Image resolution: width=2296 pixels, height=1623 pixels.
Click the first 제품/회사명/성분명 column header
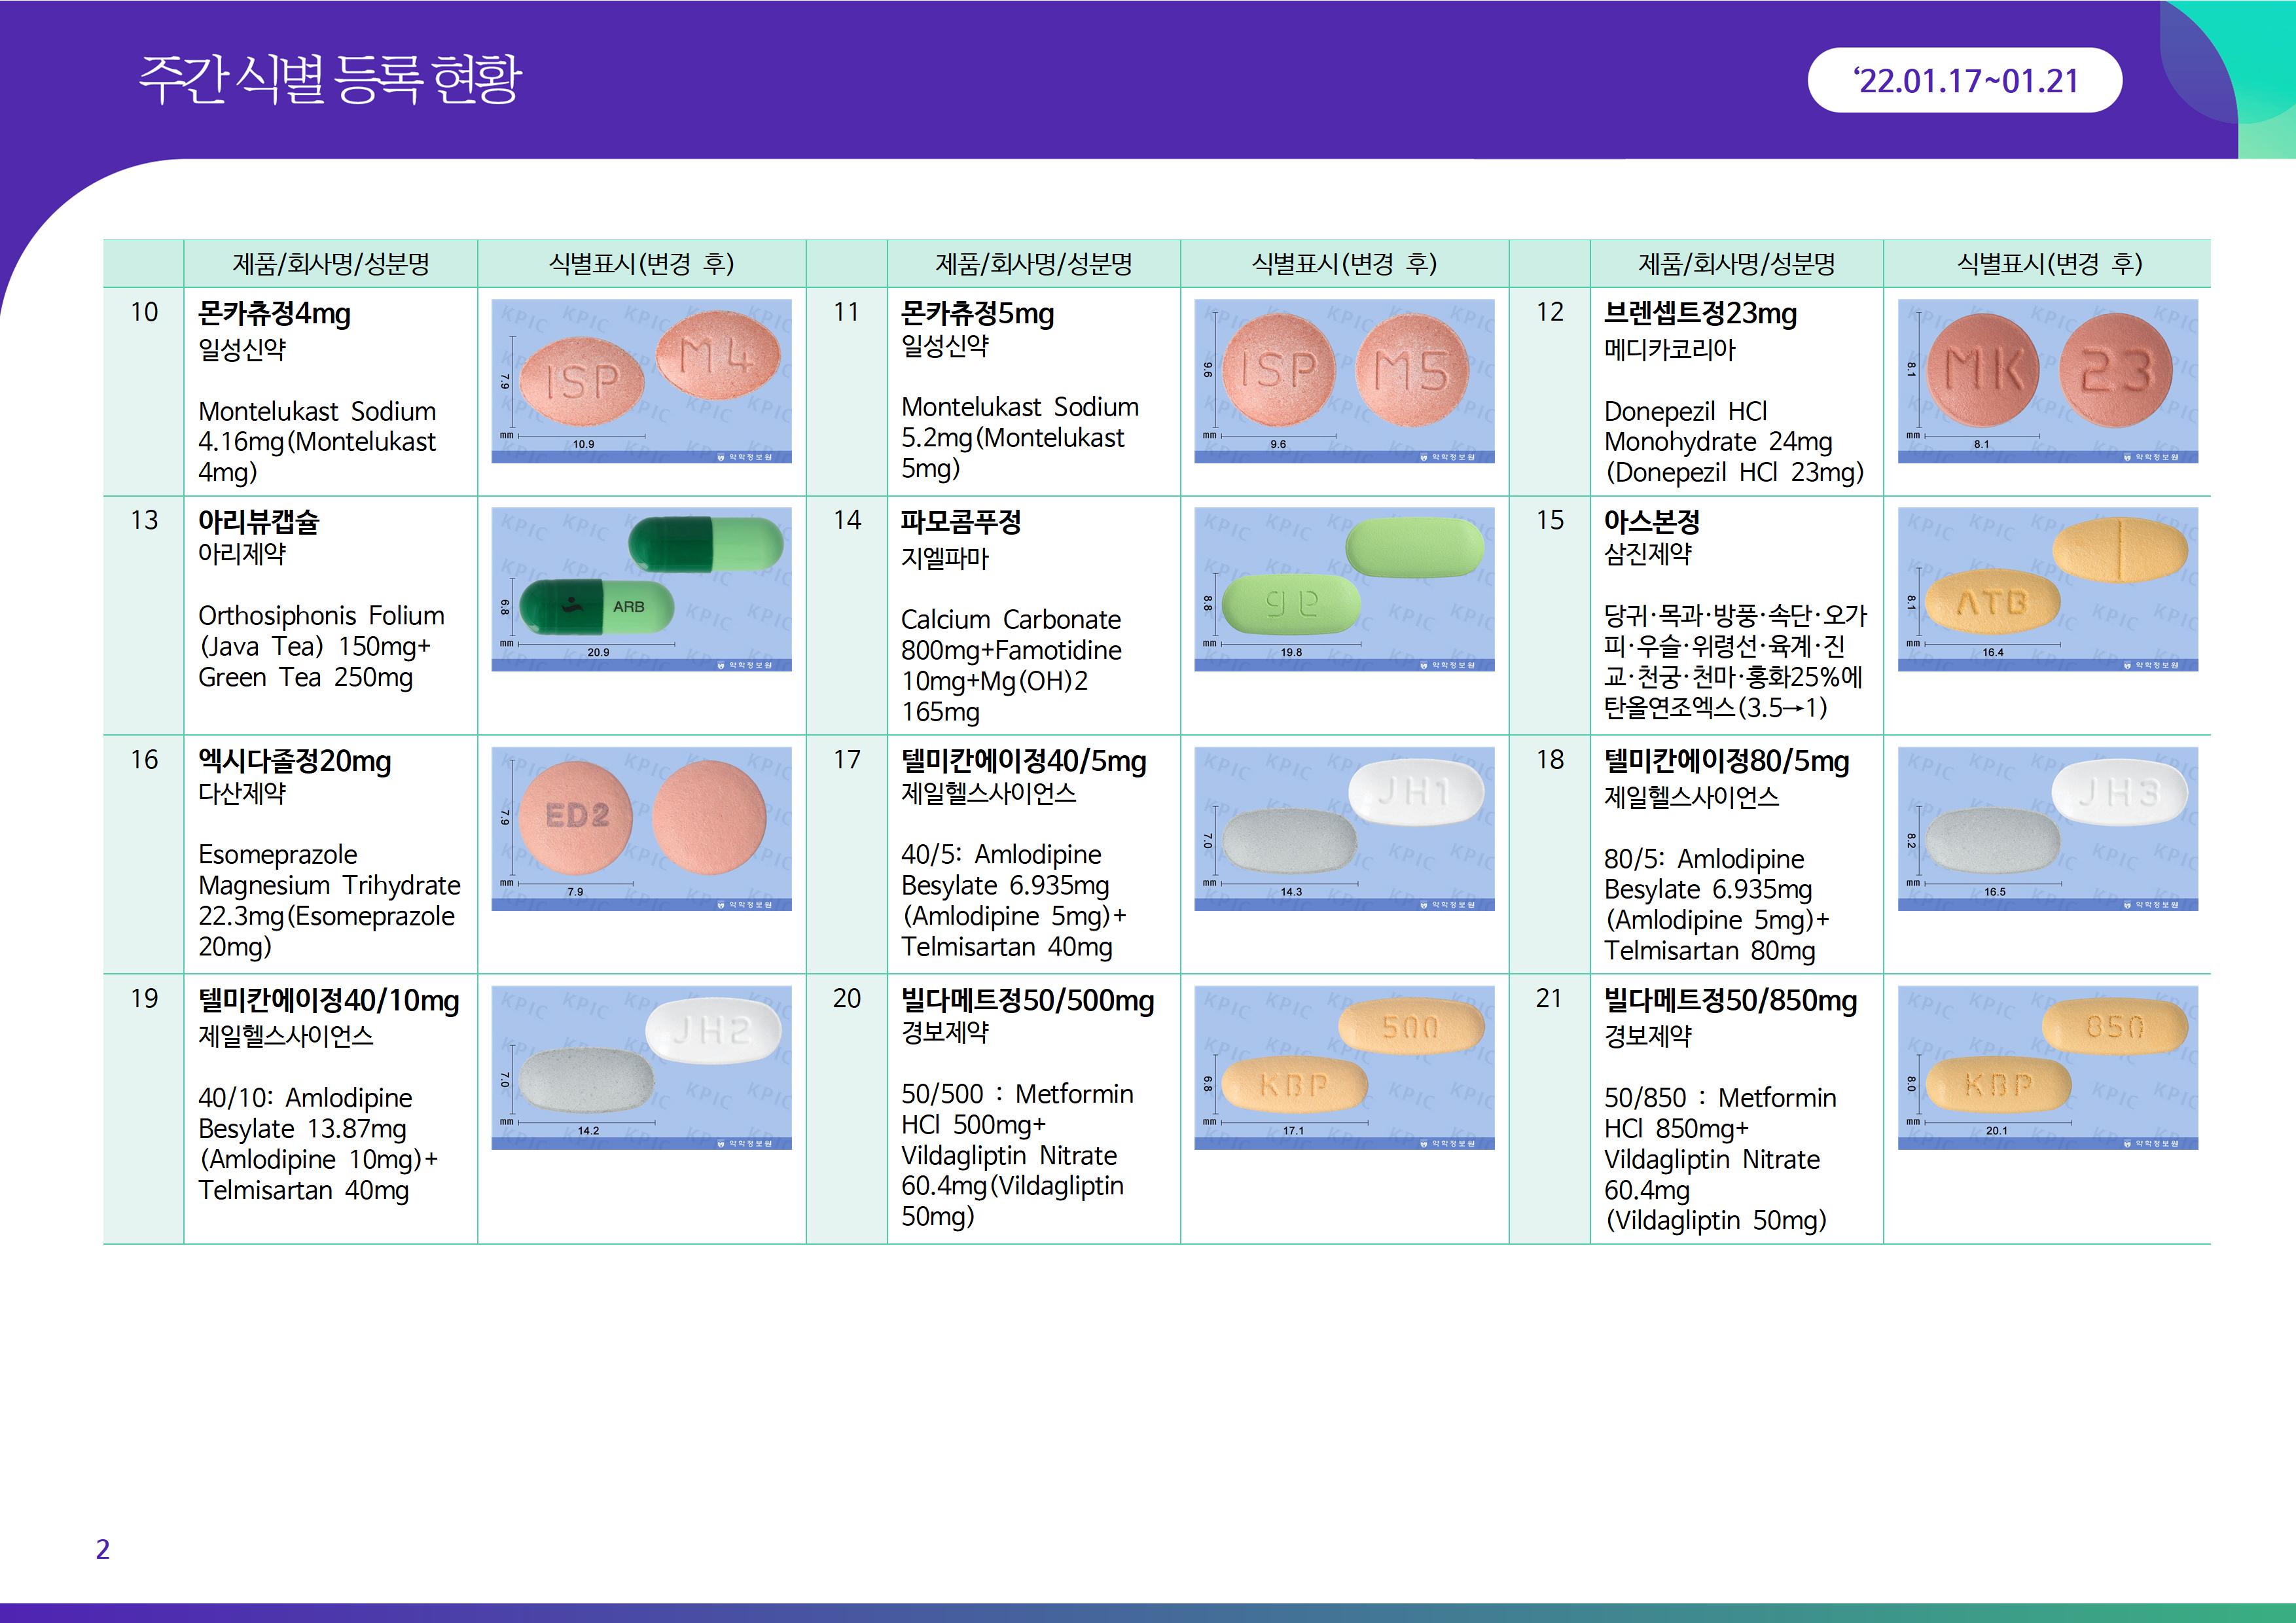point(330,264)
